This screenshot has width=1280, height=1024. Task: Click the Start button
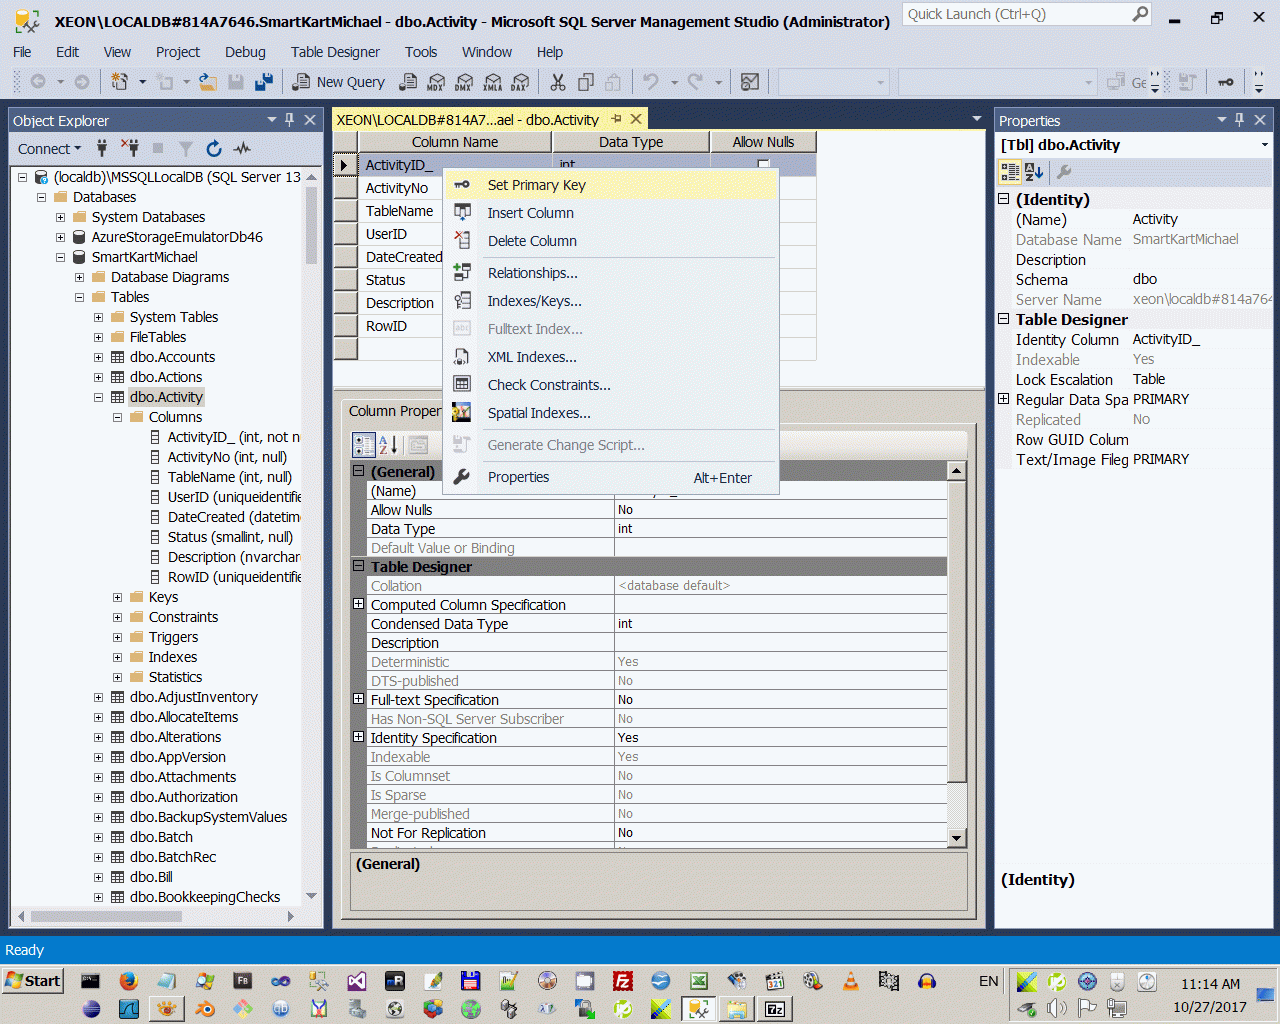33,981
